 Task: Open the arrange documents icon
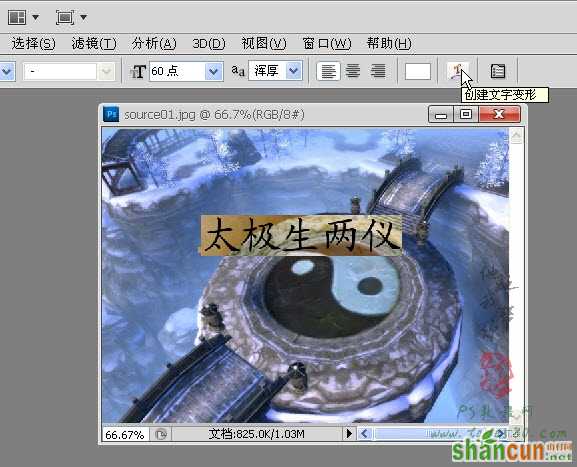[x=17, y=17]
